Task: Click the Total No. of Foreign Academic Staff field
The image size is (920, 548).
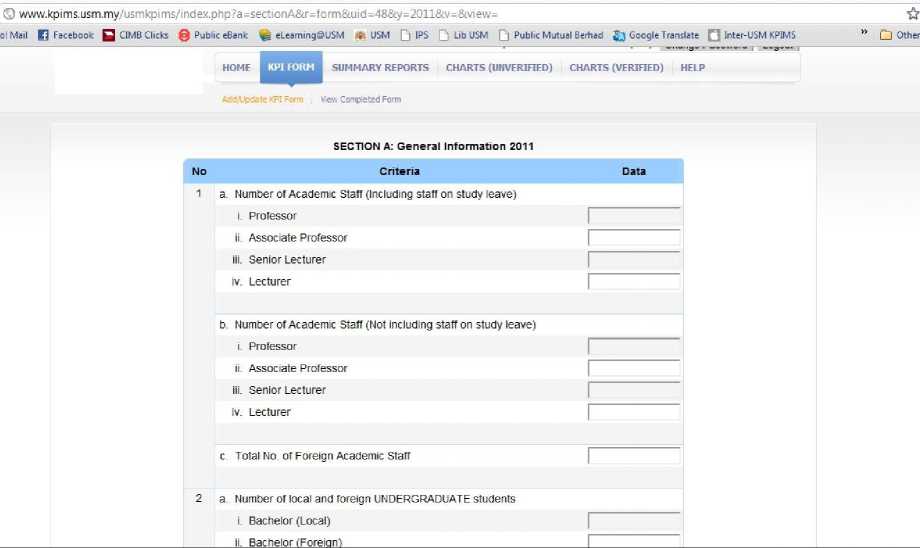Action: [634, 456]
